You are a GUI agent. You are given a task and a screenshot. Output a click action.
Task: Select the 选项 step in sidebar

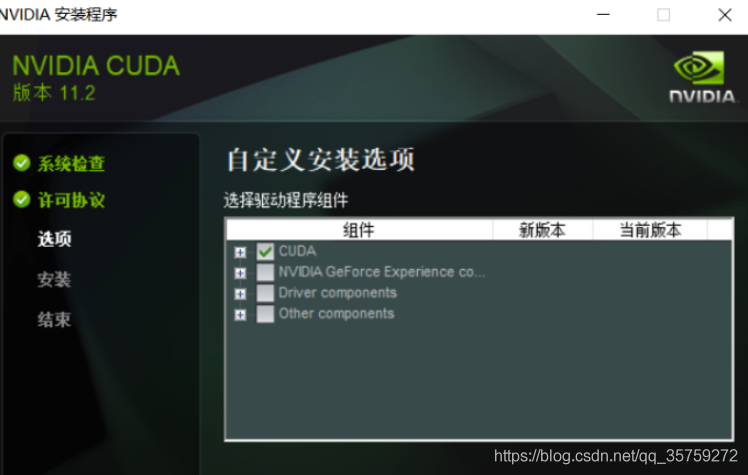tap(54, 240)
